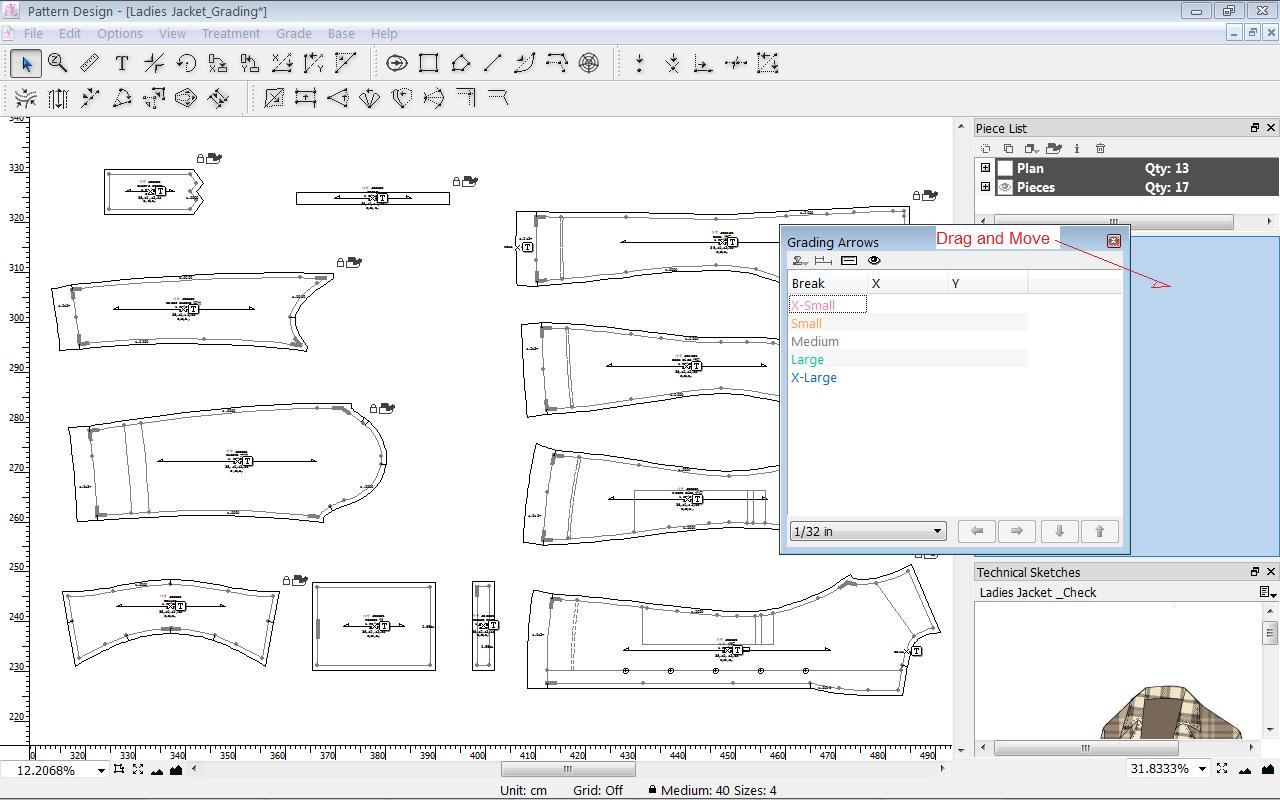Toggle the Plan row visibility box
The image size is (1280, 800).
(x=1006, y=169)
